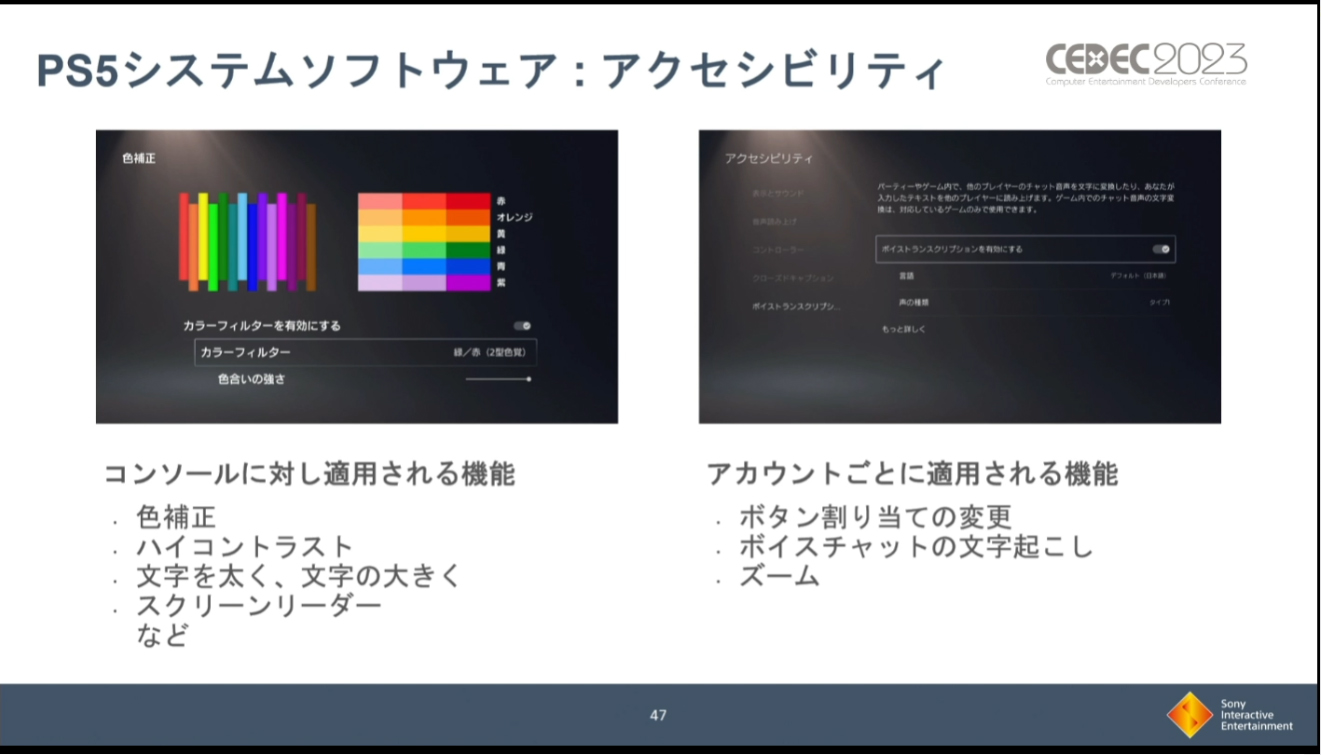Select 音声読み上げ in the accessibility menu

point(775,221)
